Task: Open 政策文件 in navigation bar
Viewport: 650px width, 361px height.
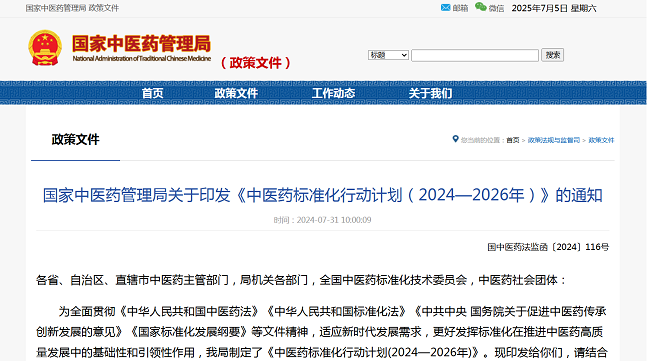Action: 236,93
